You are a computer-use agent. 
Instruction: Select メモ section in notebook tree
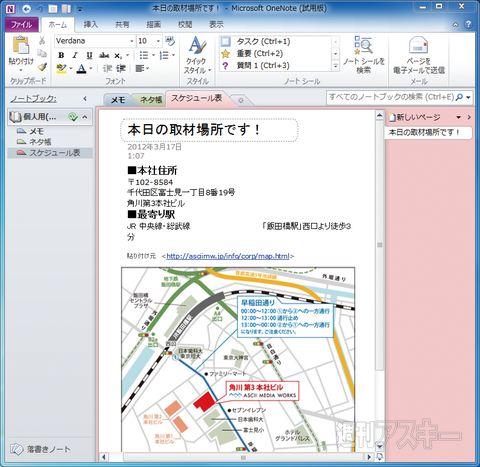[x=50, y=131]
